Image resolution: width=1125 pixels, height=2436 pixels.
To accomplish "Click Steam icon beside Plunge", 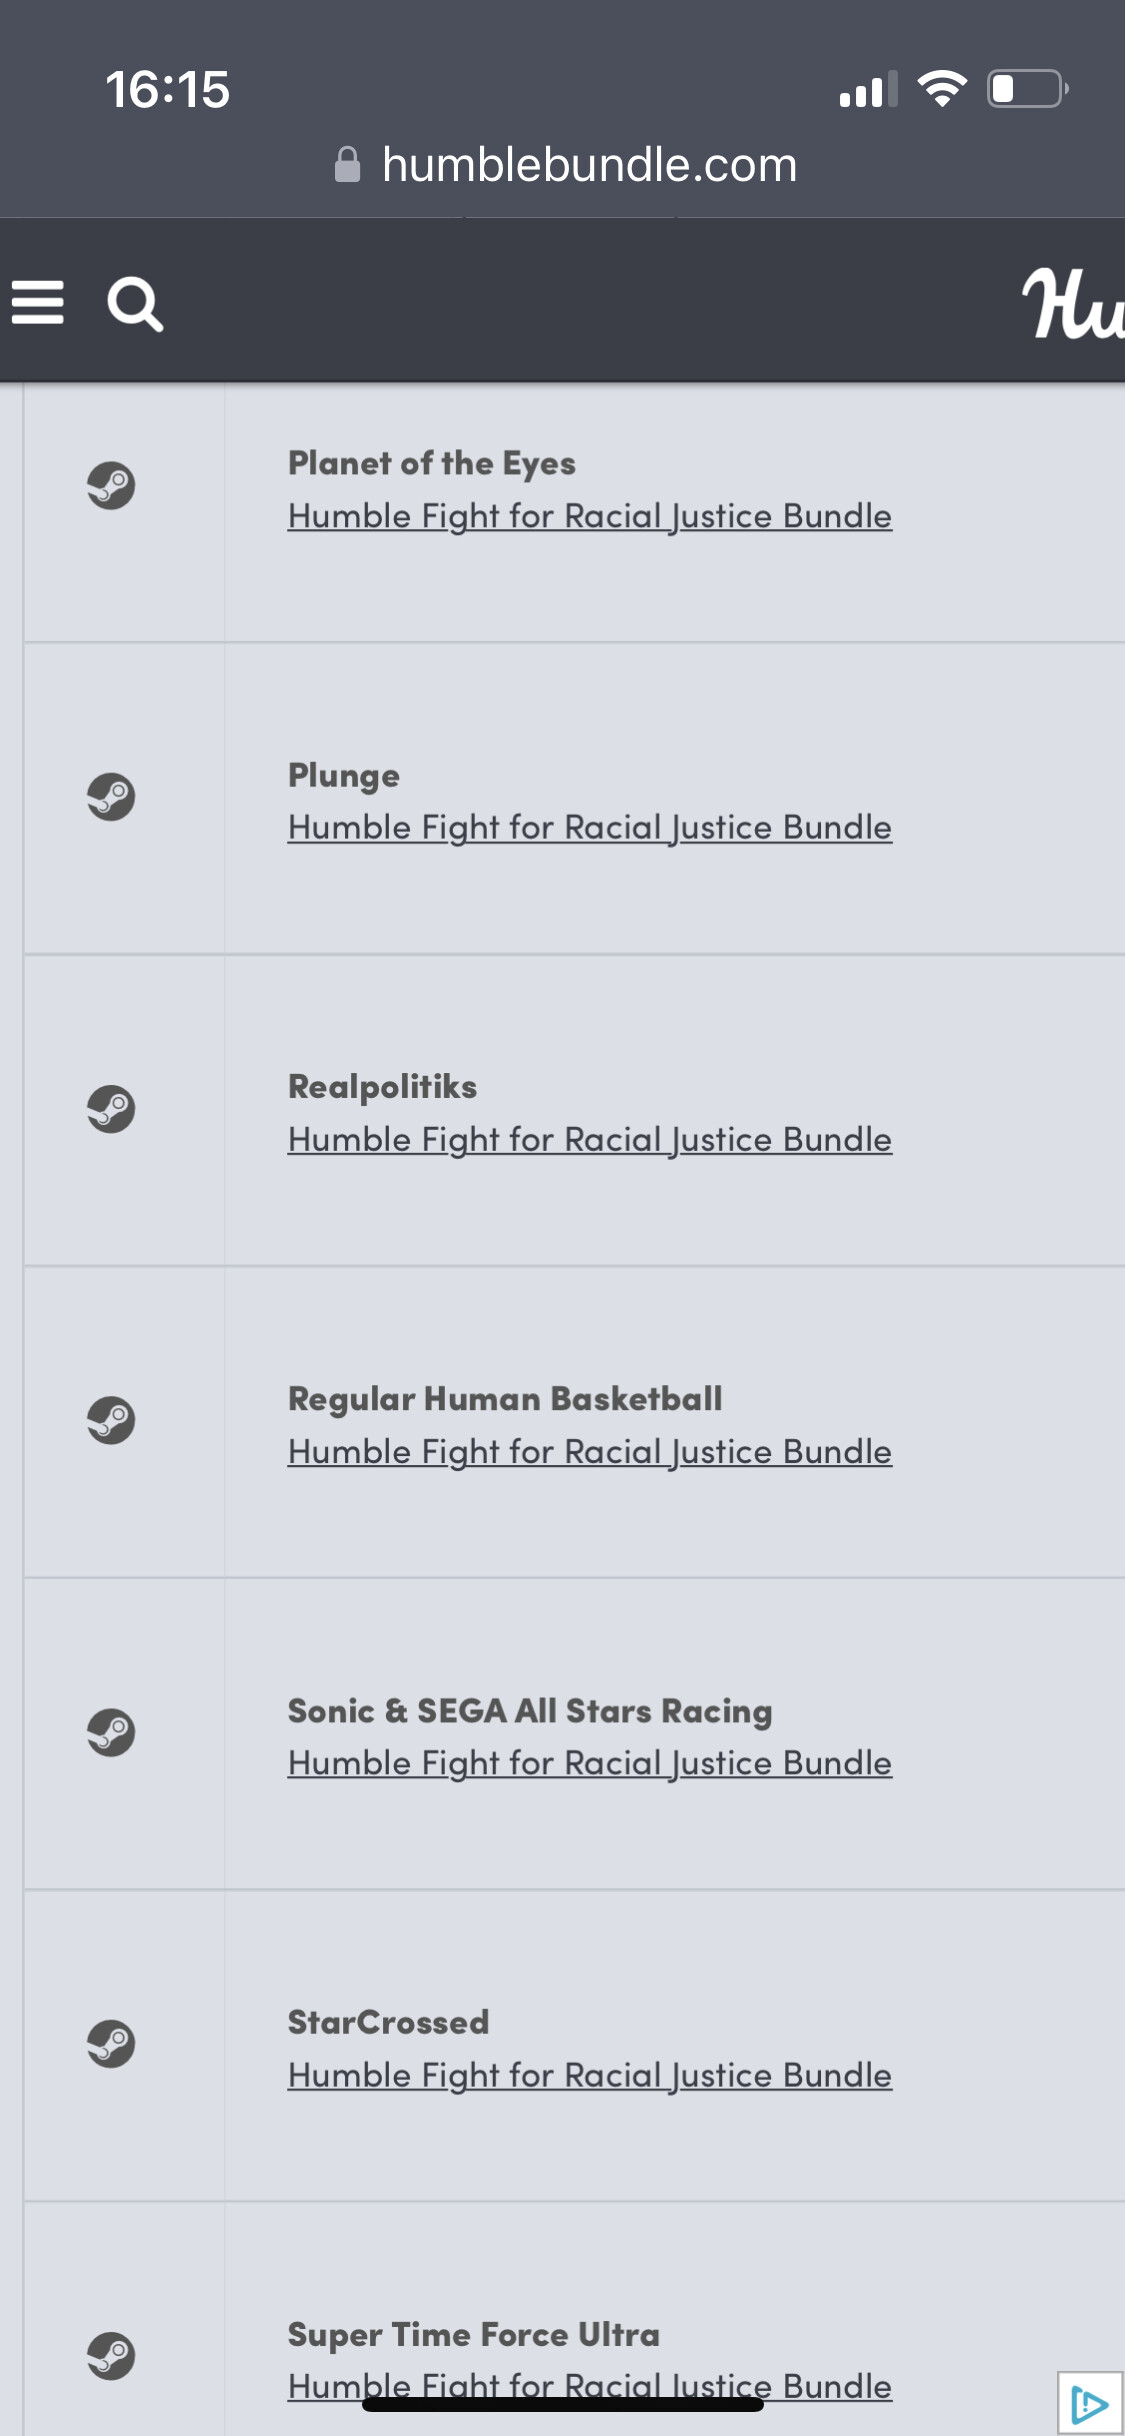I will [x=110, y=798].
